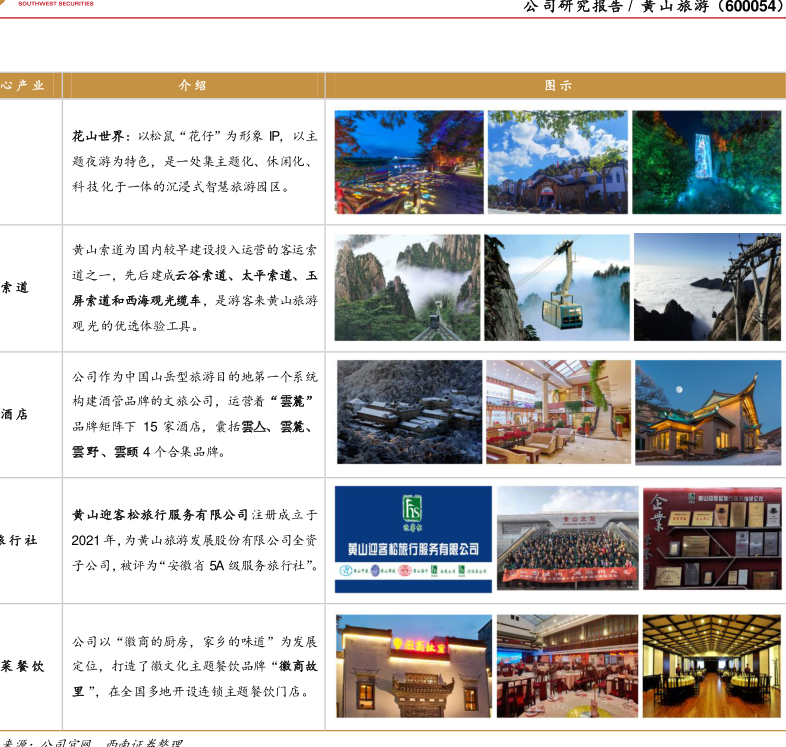Image resolution: width=786 pixels, height=747 pixels.
Task: Click the hotel lobby interior photo
Action: click(x=557, y=412)
